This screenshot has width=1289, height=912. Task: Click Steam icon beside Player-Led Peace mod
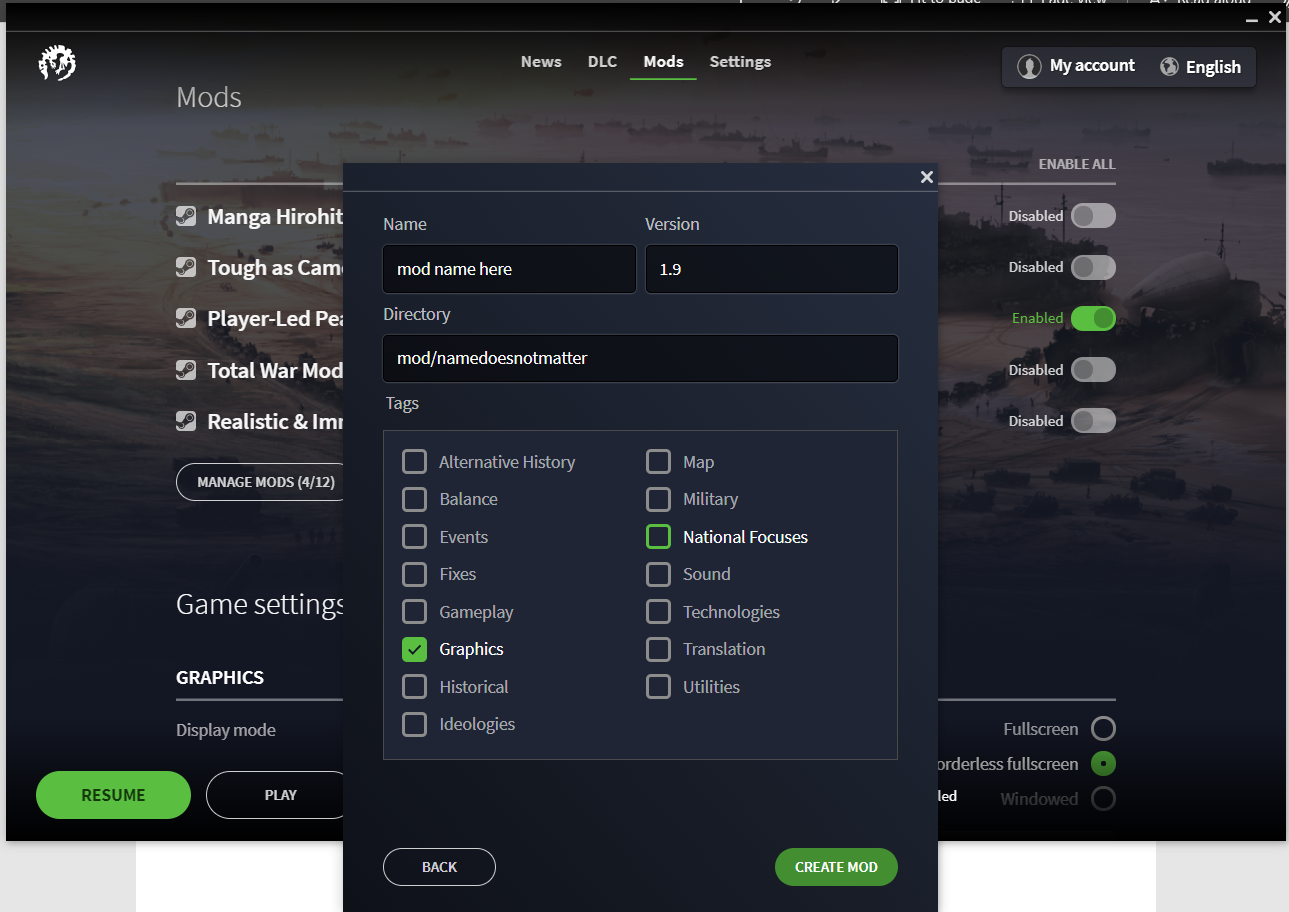tap(186, 318)
